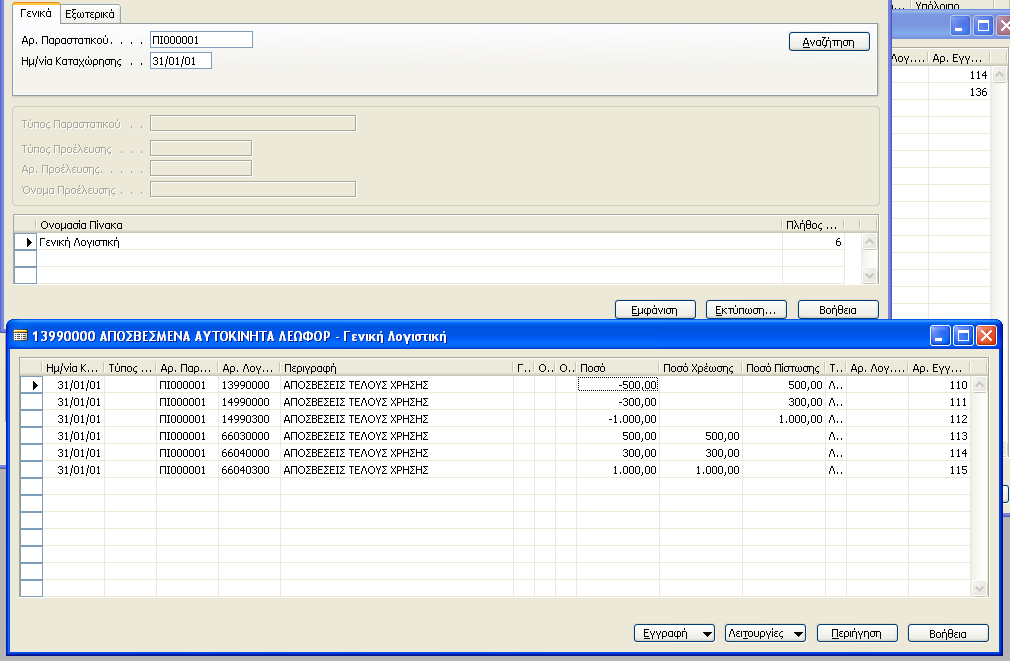1010x661 pixels.
Task: Select account number 13990000 cell
Action: (249, 385)
